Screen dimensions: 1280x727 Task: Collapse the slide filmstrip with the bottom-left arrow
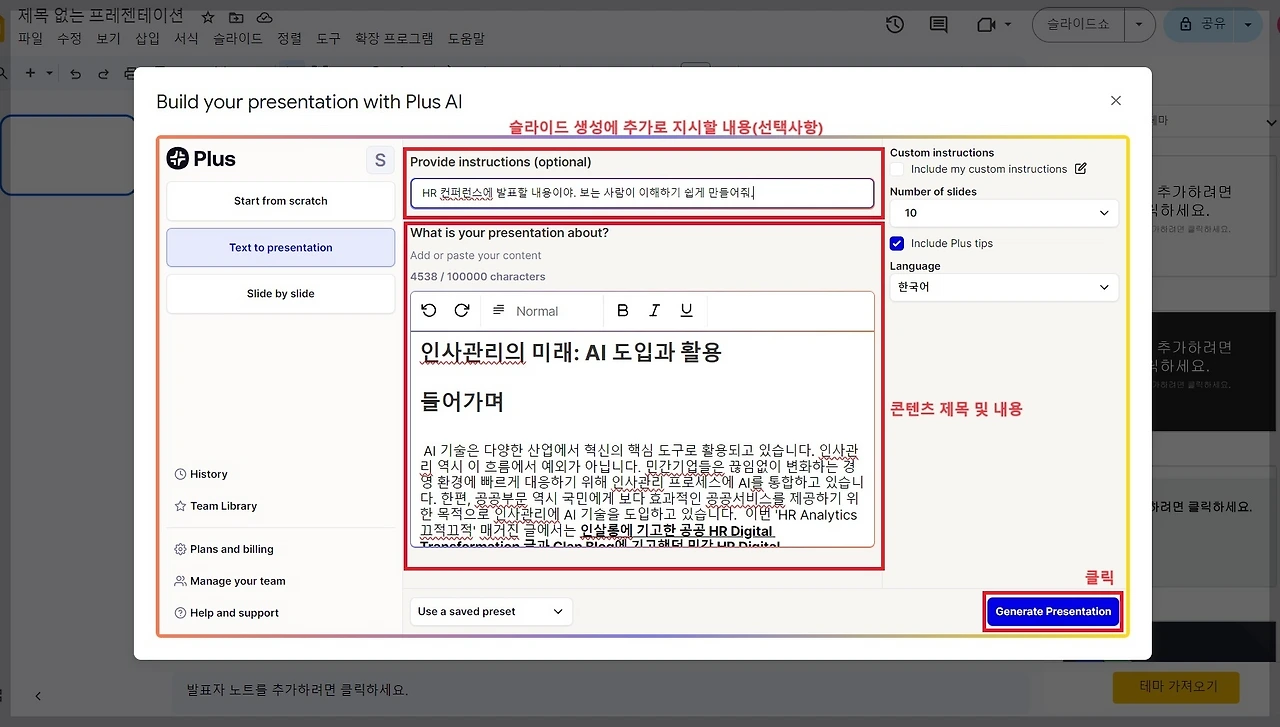tap(38, 696)
